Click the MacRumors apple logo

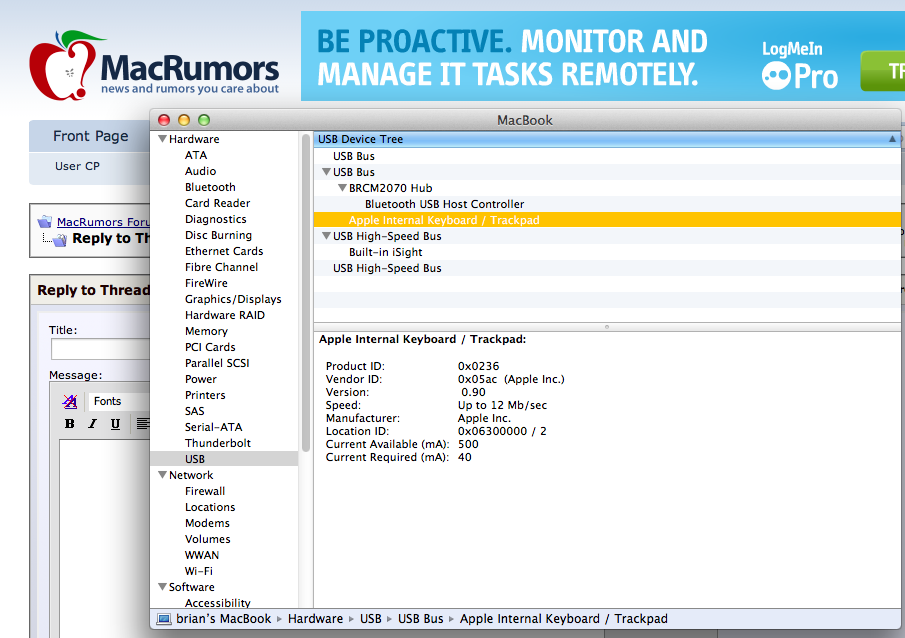pyautogui.click(x=62, y=65)
